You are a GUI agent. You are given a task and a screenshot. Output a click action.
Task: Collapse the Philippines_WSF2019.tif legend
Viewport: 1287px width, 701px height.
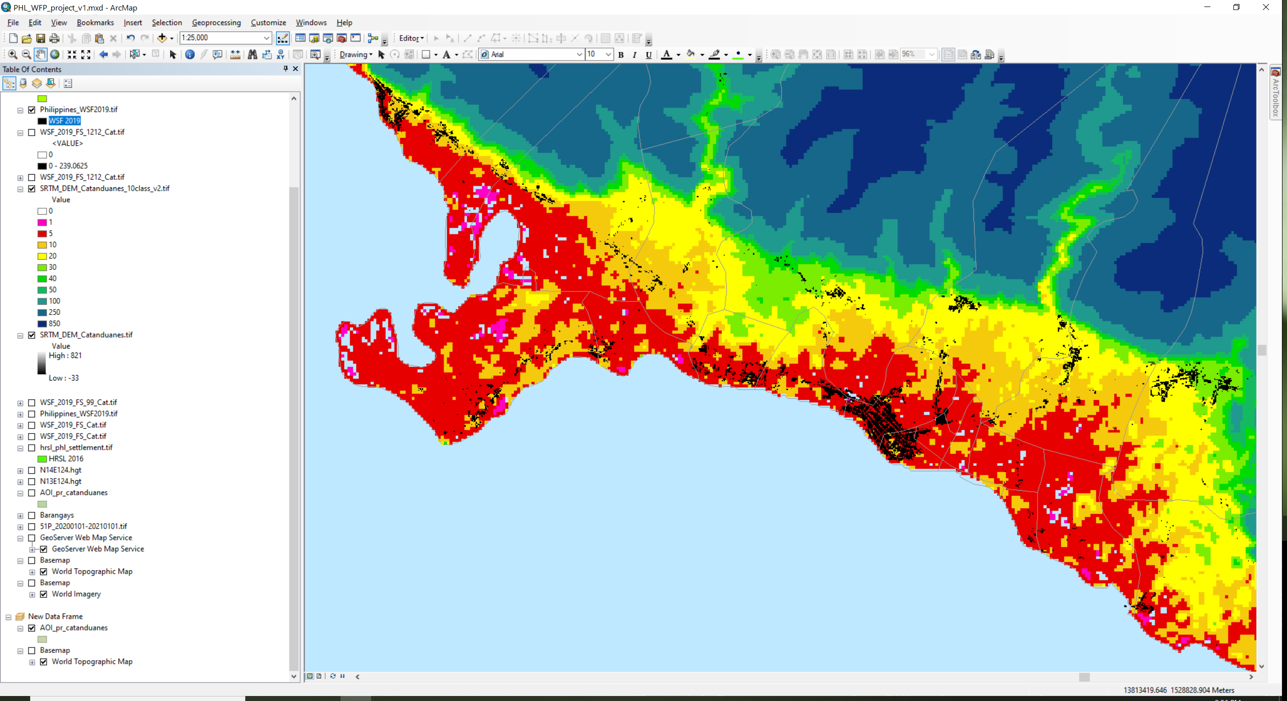(20, 110)
